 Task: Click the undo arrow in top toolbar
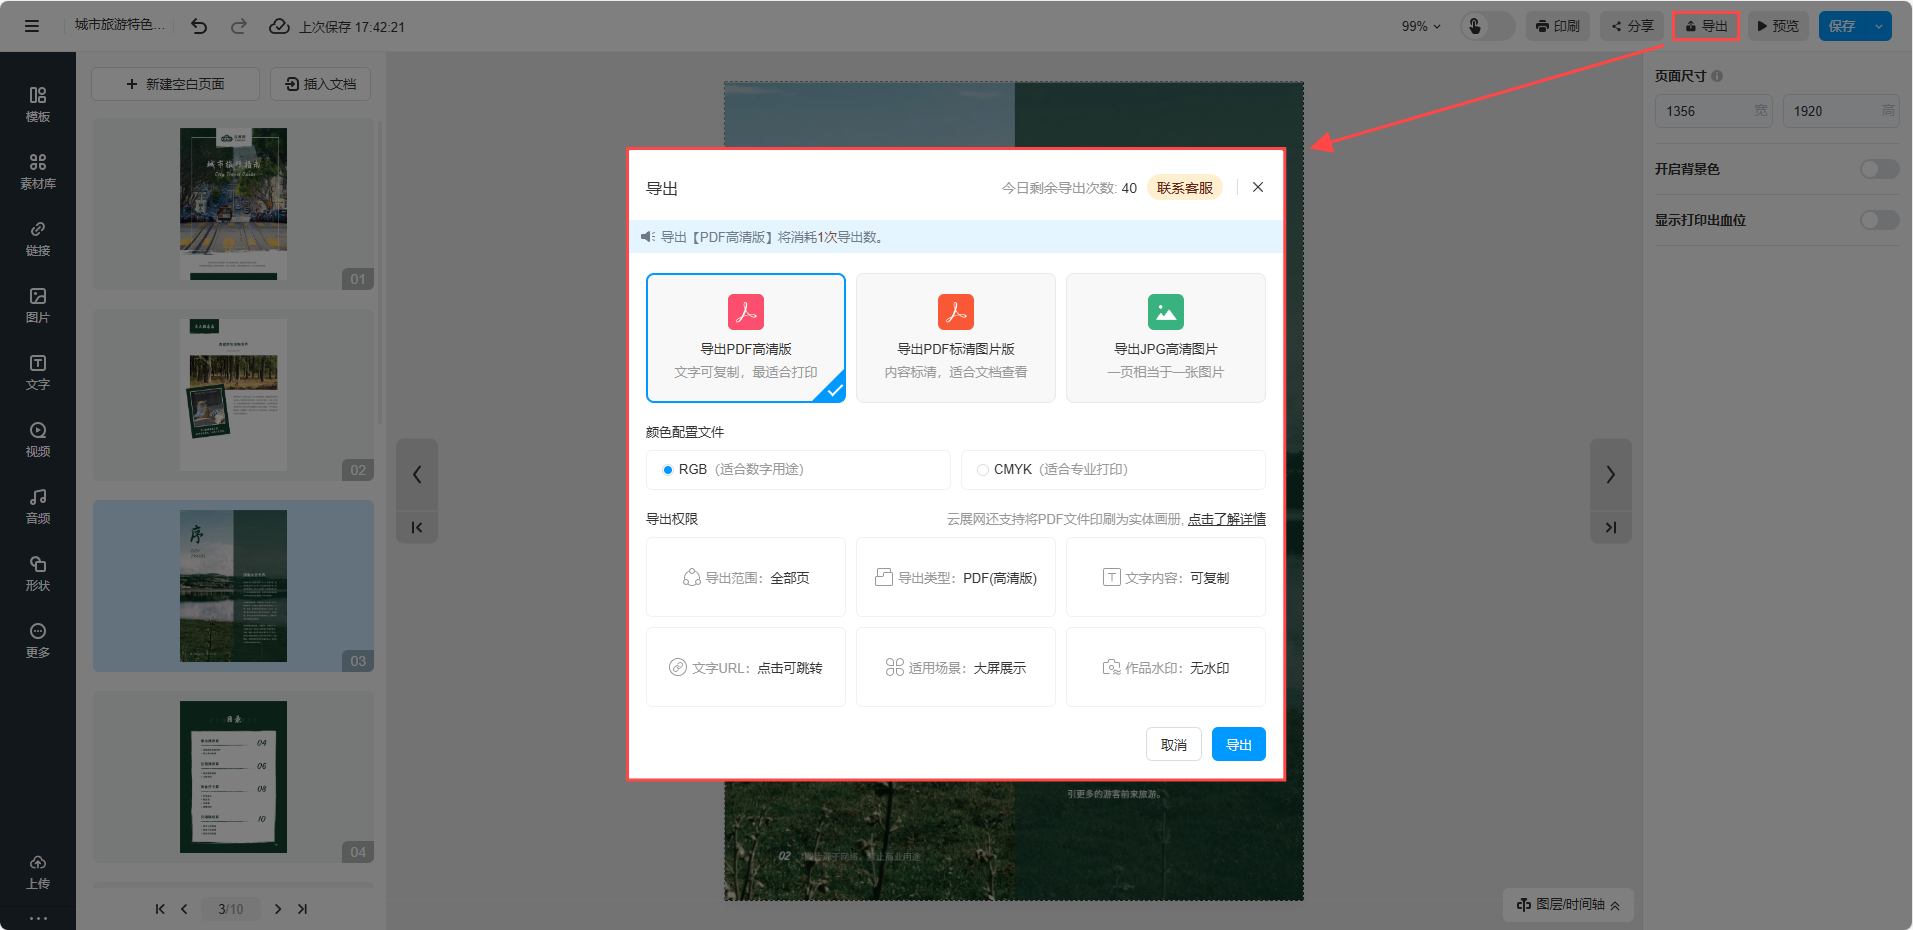tap(199, 27)
